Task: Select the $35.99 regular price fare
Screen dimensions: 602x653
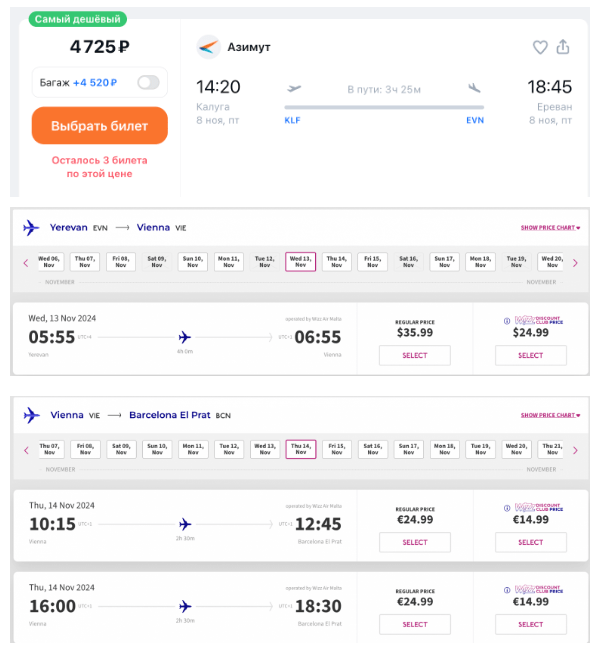Action: [415, 355]
